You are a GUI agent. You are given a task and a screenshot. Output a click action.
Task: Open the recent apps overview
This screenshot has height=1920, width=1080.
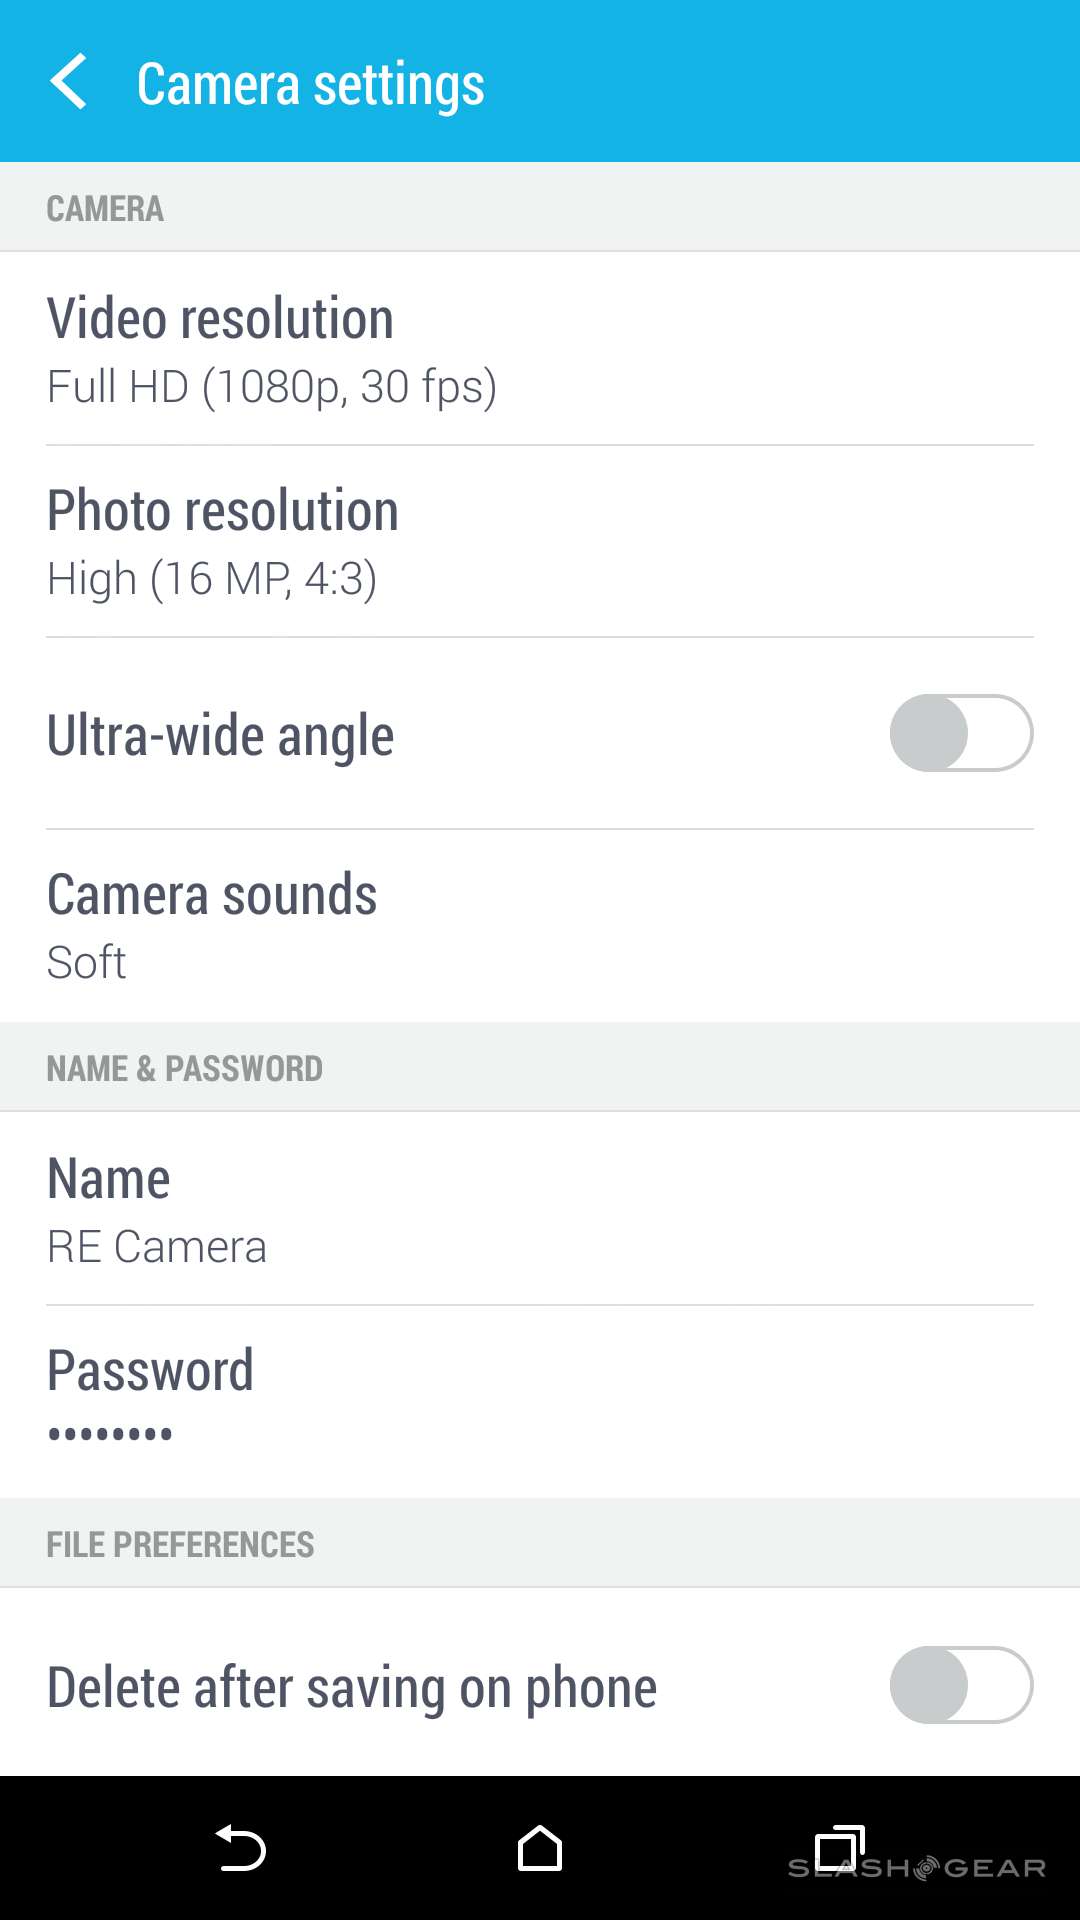(838, 1848)
